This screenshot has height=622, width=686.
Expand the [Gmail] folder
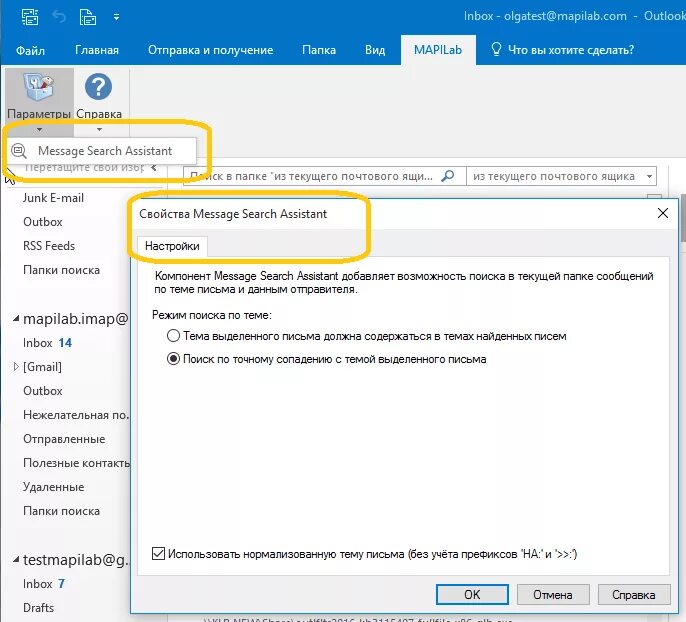coord(16,367)
